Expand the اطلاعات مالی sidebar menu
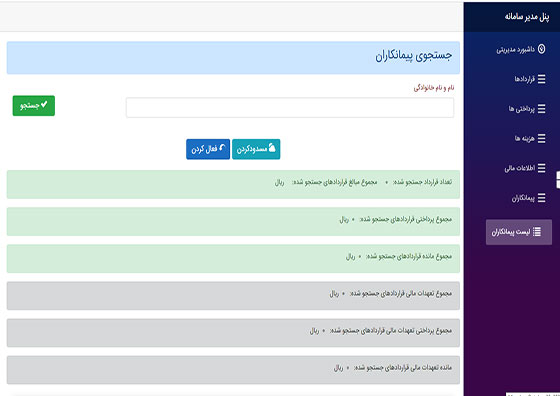Screen dimensions: 560x396 [x=525, y=168]
